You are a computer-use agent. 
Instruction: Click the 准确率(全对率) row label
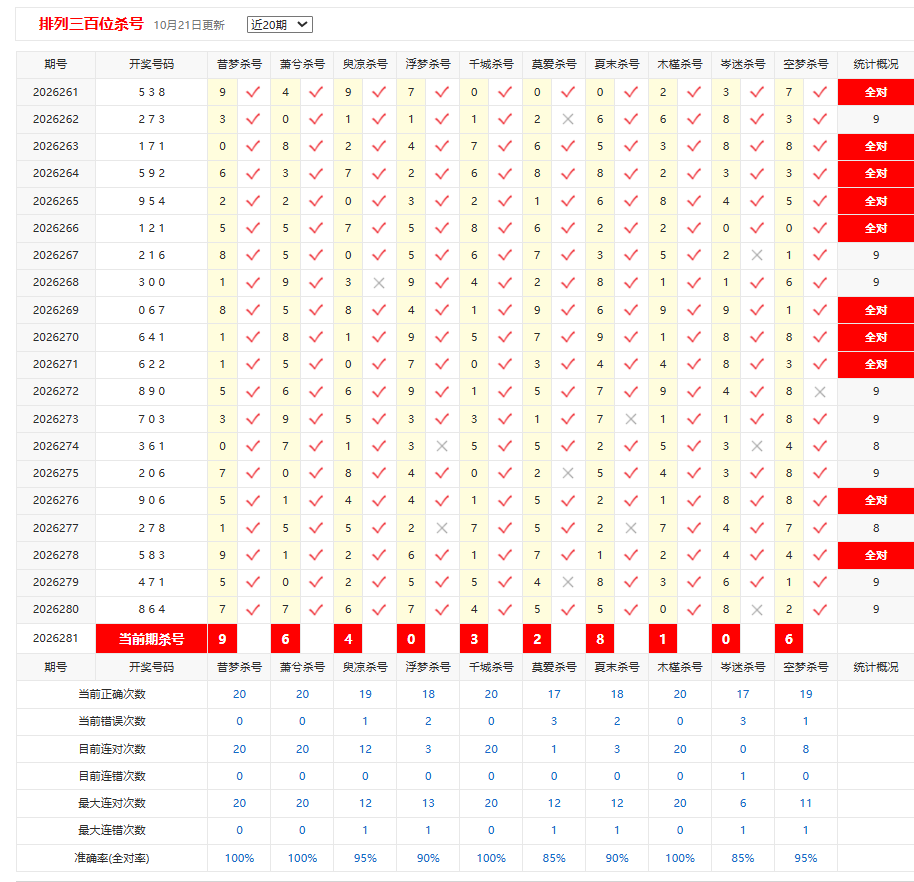tap(112, 858)
